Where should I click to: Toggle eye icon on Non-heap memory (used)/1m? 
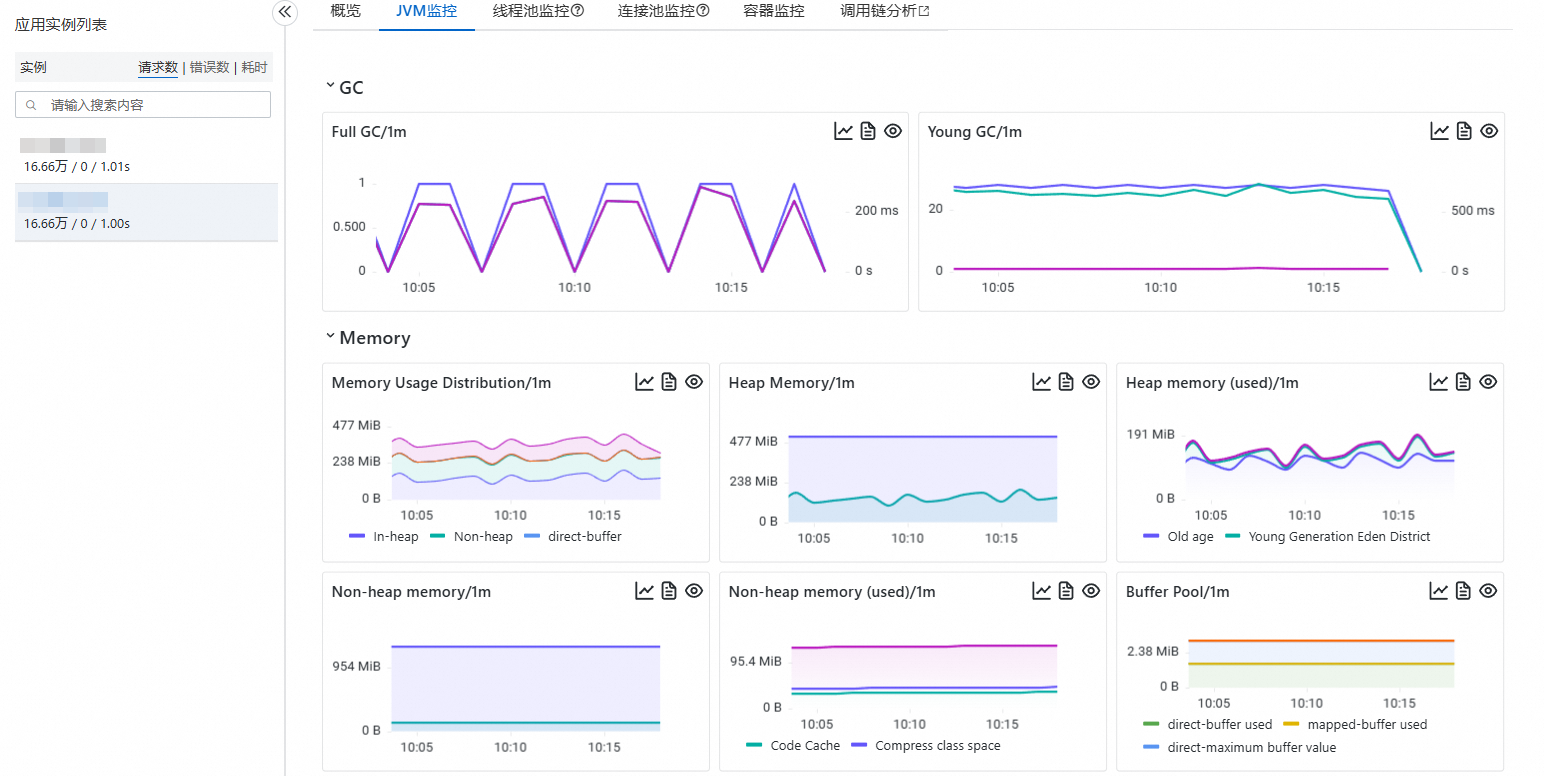pos(1091,591)
